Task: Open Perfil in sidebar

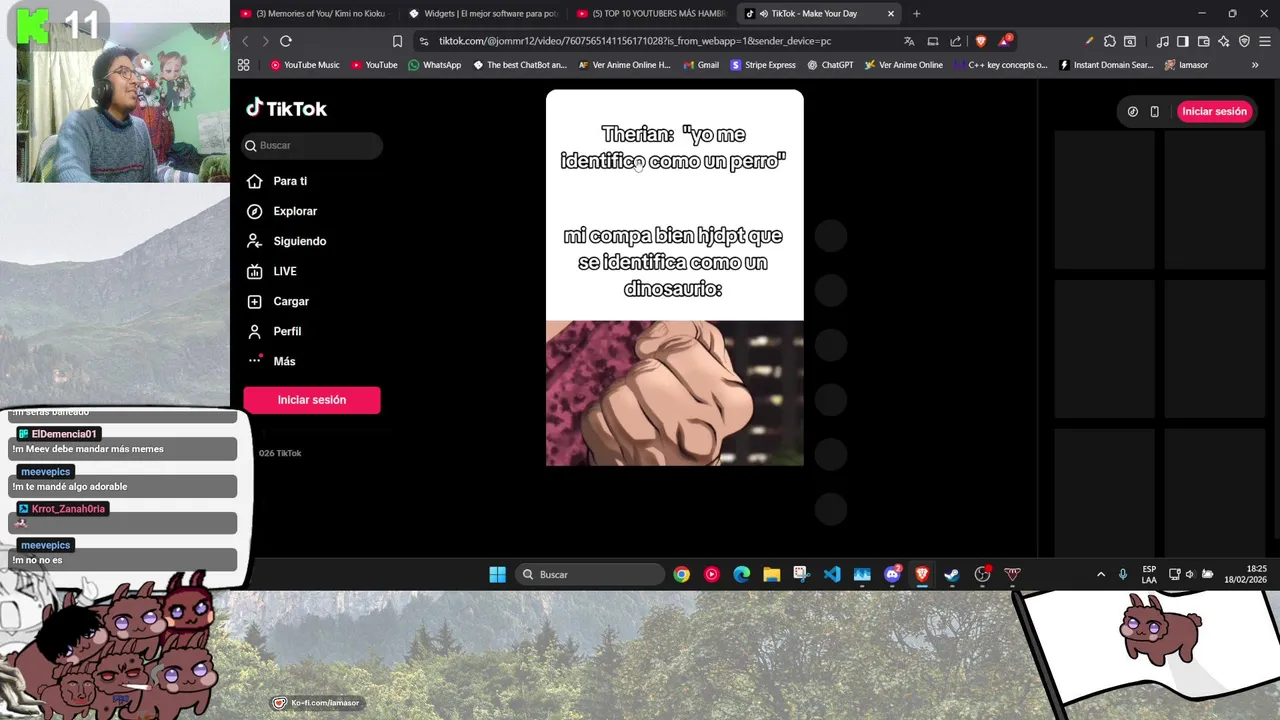Action: [x=274, y=331]
